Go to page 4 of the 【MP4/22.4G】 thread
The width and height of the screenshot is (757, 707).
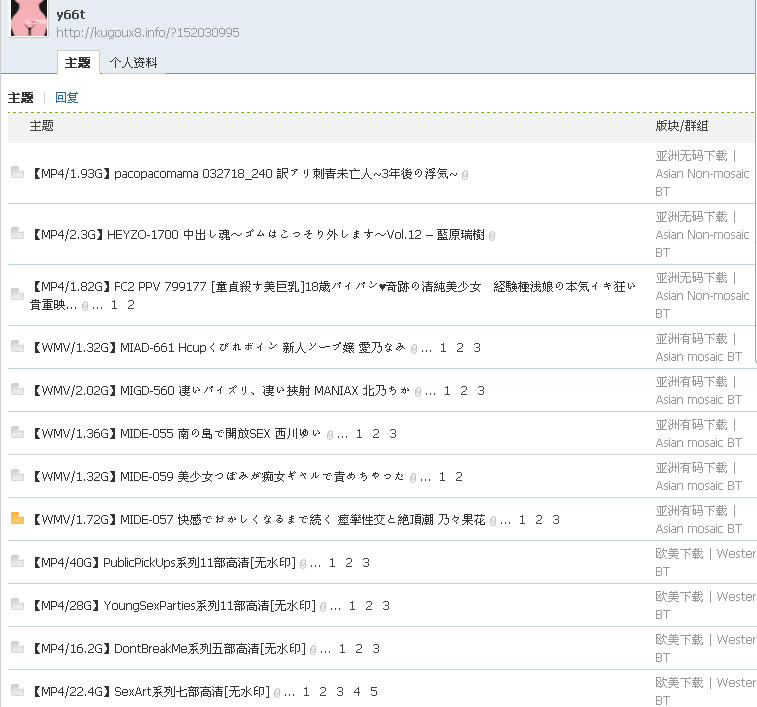tap(357, 691)
